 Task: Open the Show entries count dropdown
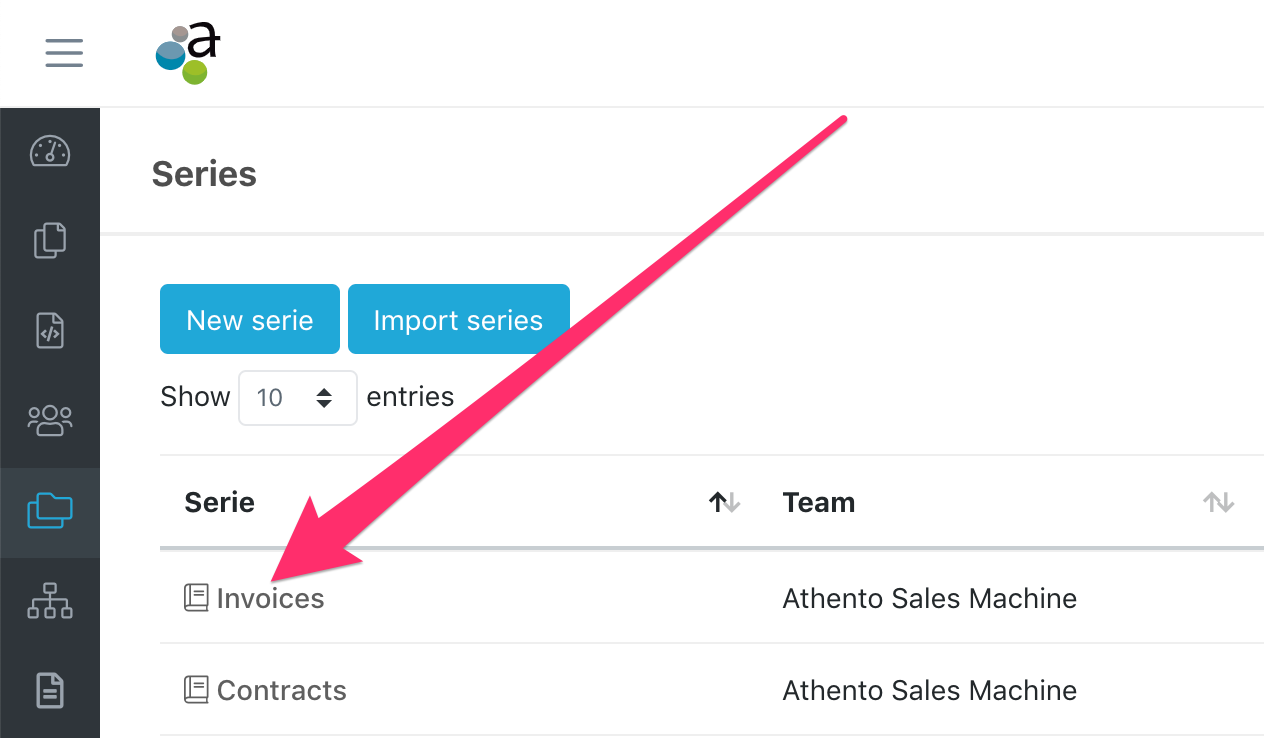(297, 398)
